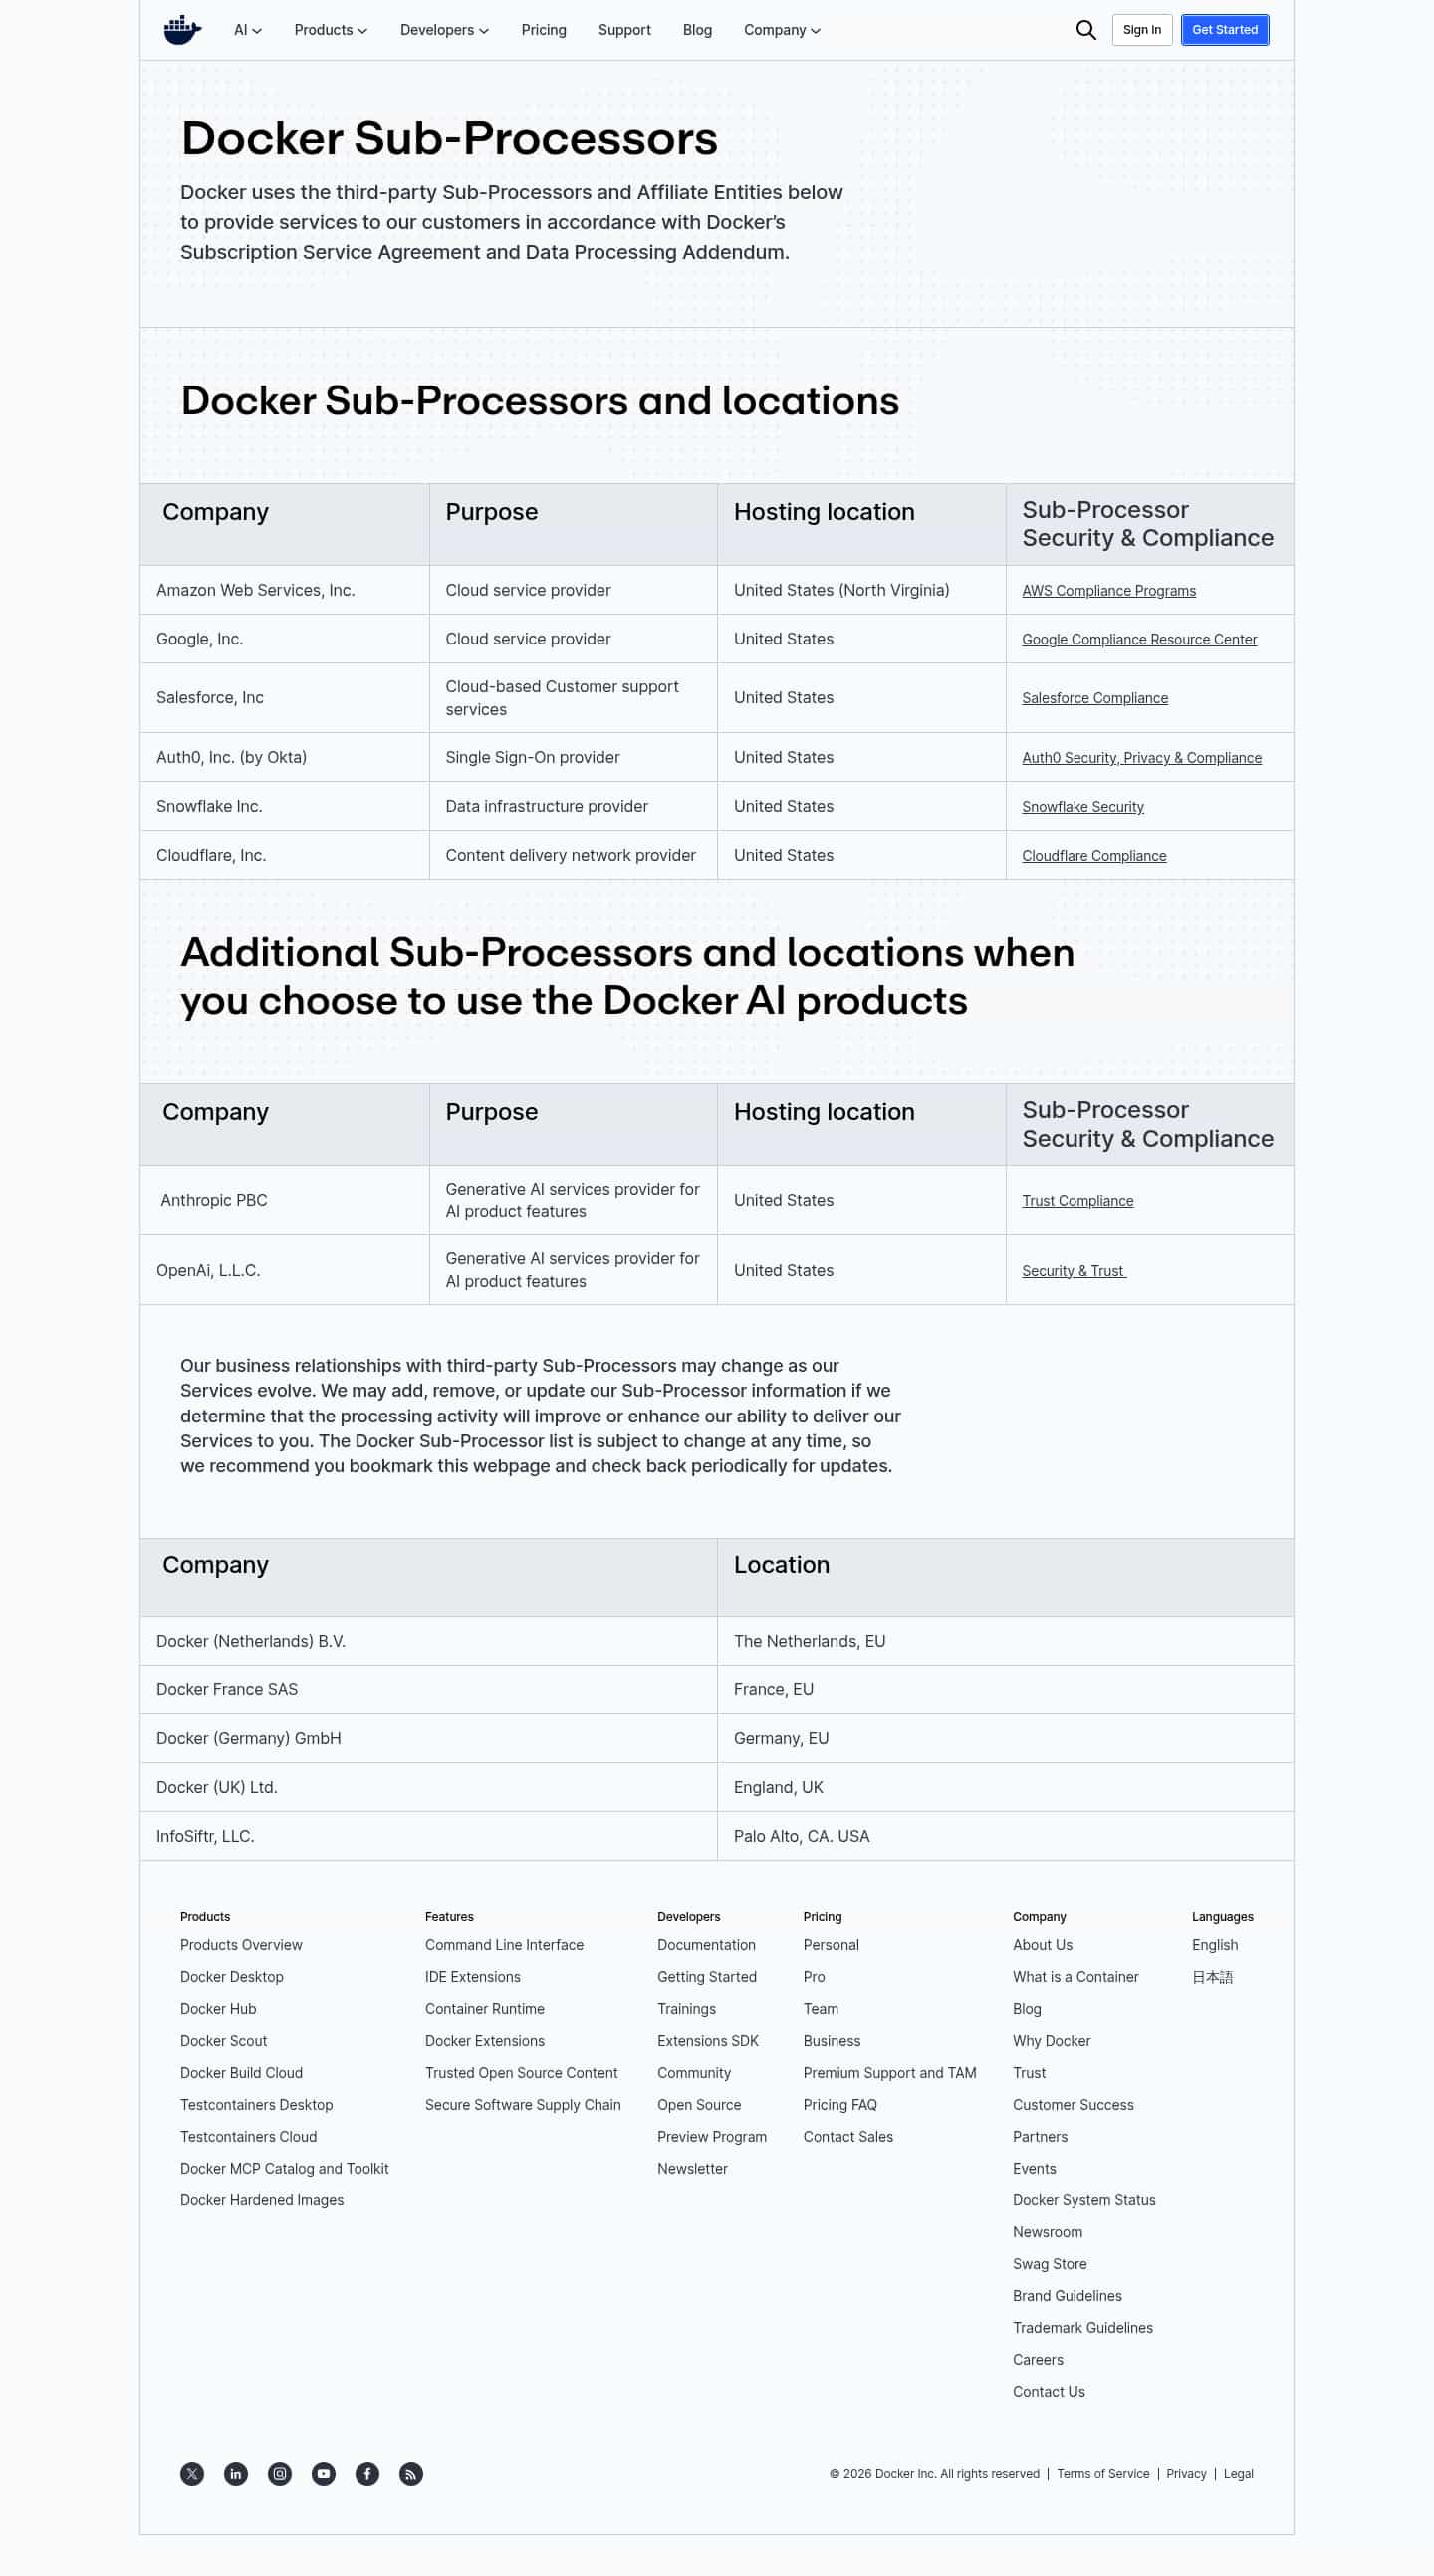Click the Sign In button
The height and width of the screenshot is (2576, 1434).
pyautogui.click(x=1141, y=30)
